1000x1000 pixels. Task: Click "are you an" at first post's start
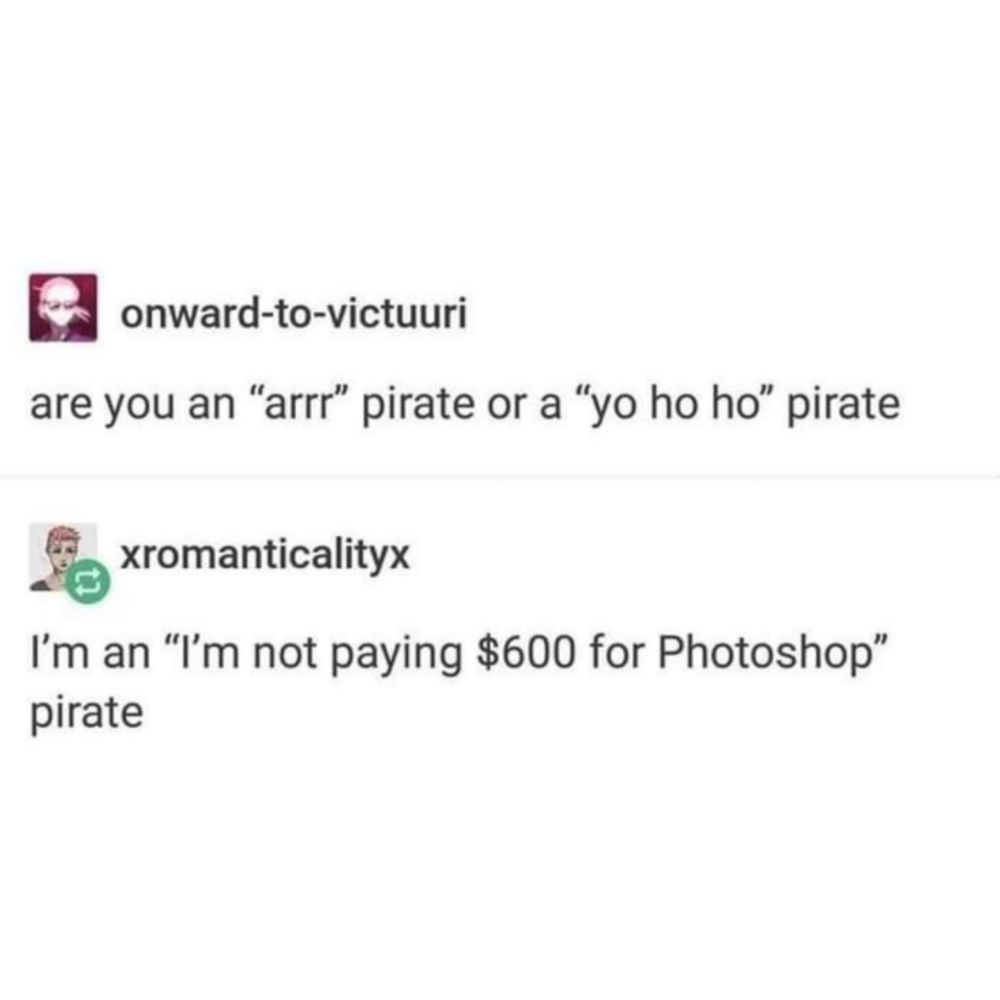point(133,404)
